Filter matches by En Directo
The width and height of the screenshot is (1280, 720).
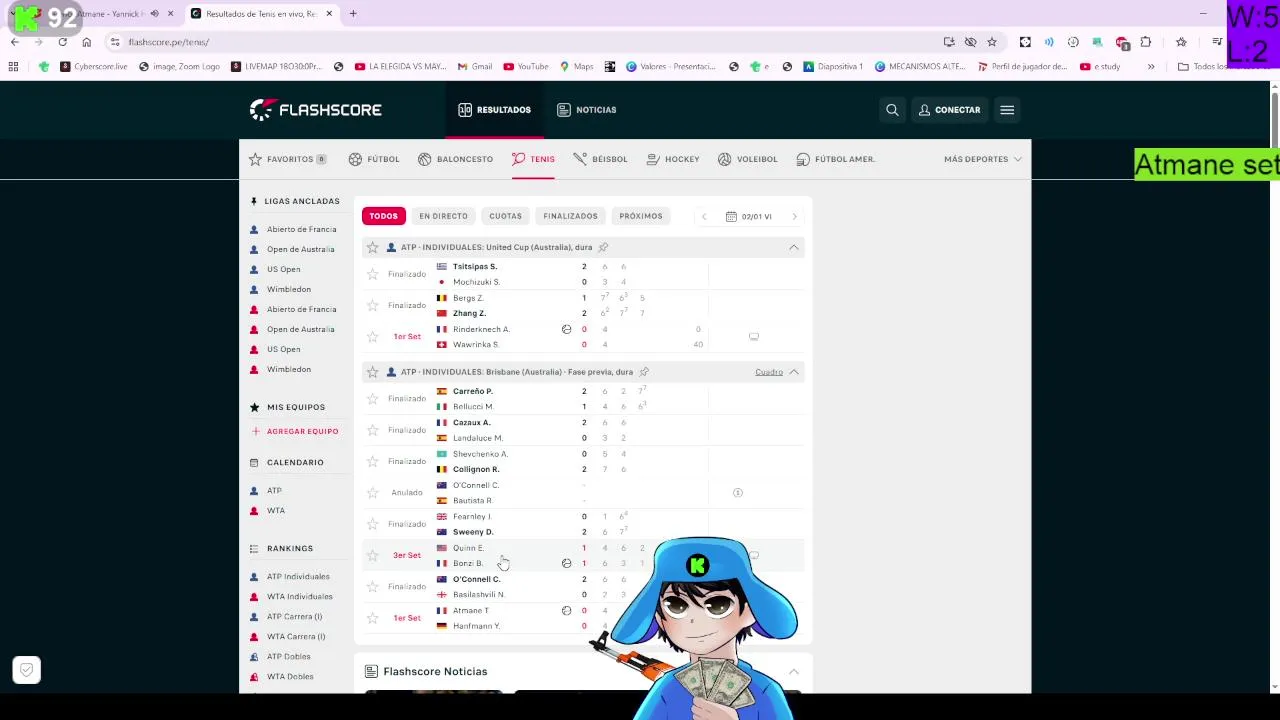point(443,216)
